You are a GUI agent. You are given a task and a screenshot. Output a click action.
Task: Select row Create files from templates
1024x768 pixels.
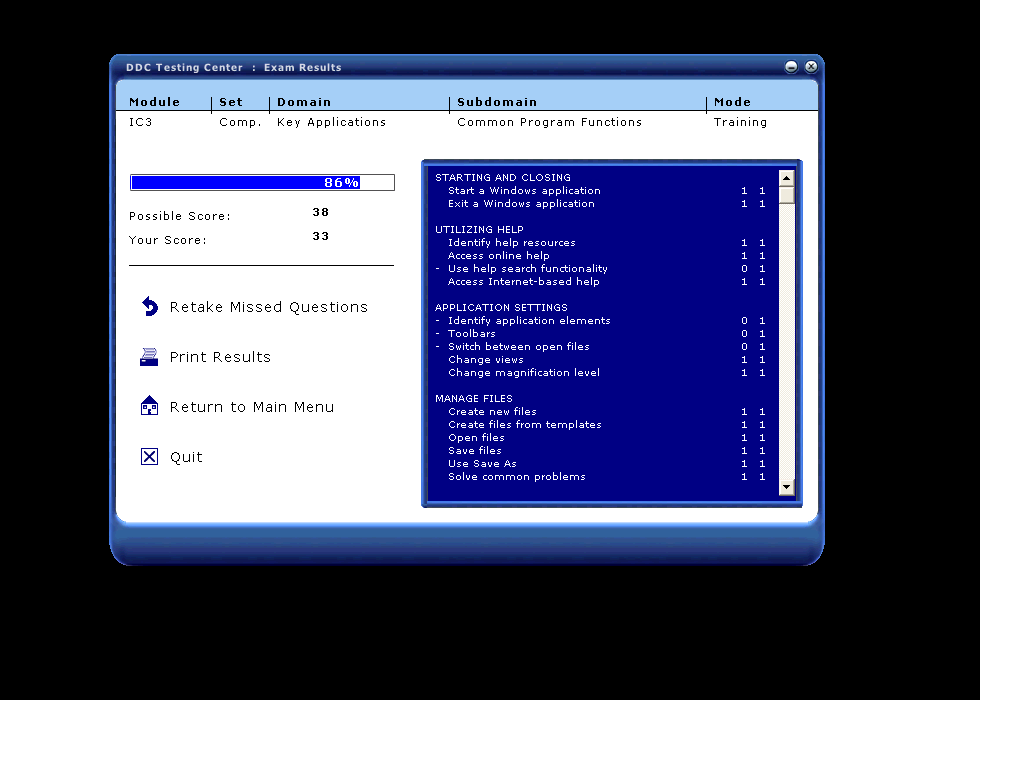(600, 424)
